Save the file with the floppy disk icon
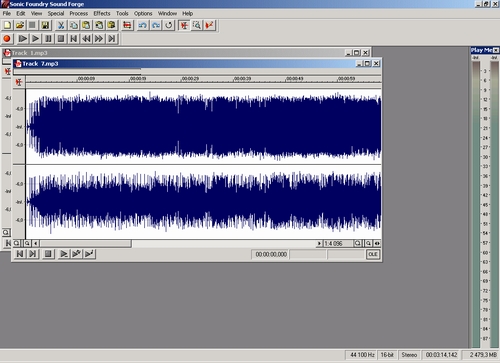This screenshot has width=500, height=363. point(45,25)
